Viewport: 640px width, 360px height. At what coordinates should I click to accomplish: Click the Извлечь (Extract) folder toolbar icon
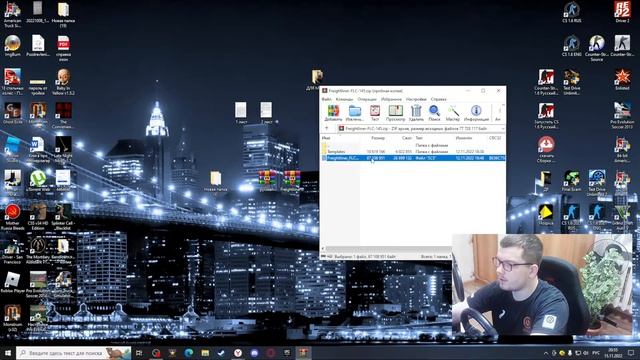(x=354, y=113)
